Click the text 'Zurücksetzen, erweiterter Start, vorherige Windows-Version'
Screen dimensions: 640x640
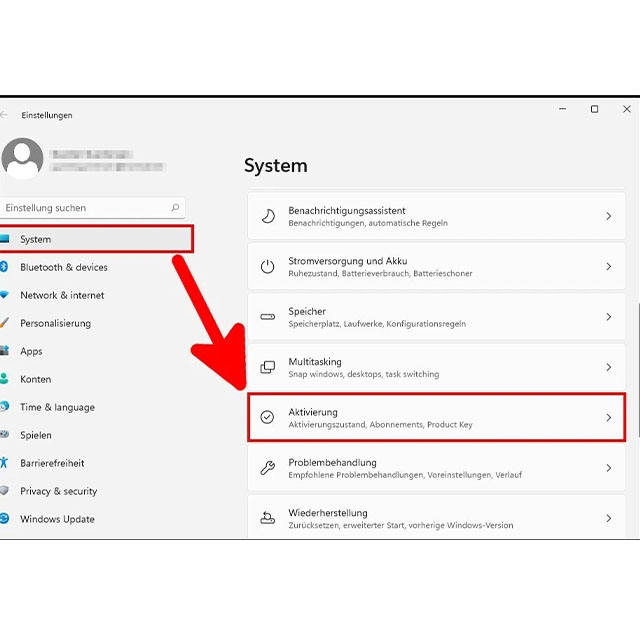[x=401, y=525]
